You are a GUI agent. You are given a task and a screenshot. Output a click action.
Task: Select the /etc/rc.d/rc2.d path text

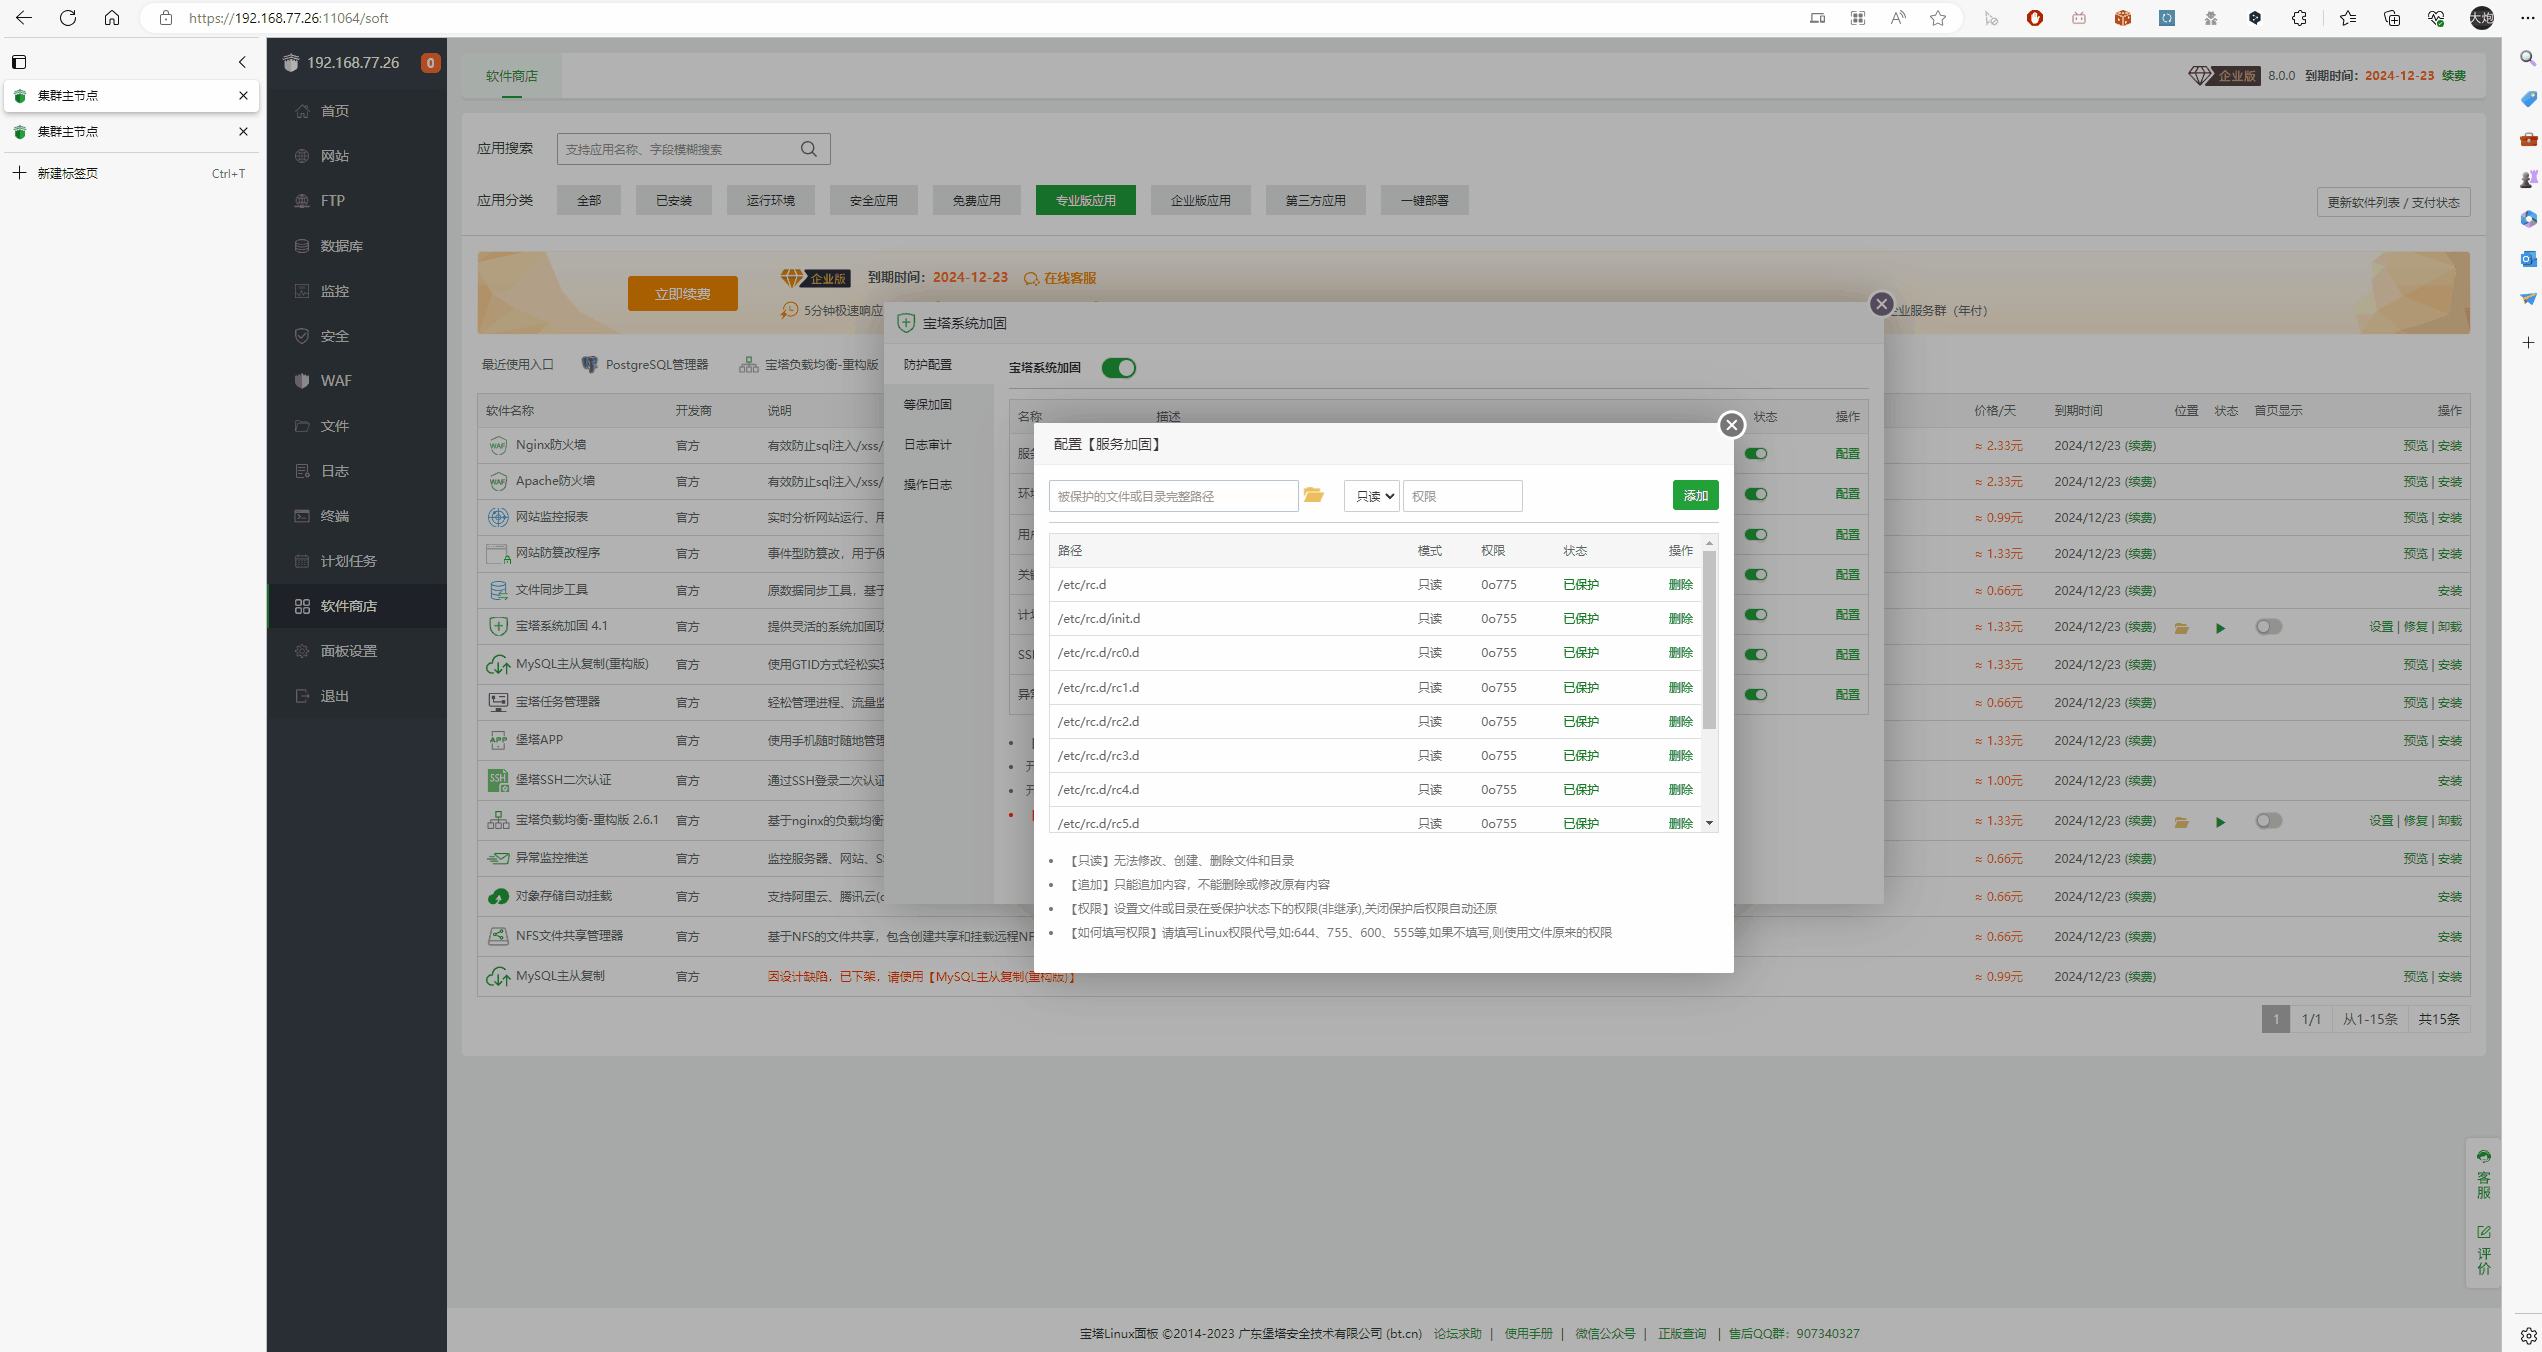(1098, 722)
